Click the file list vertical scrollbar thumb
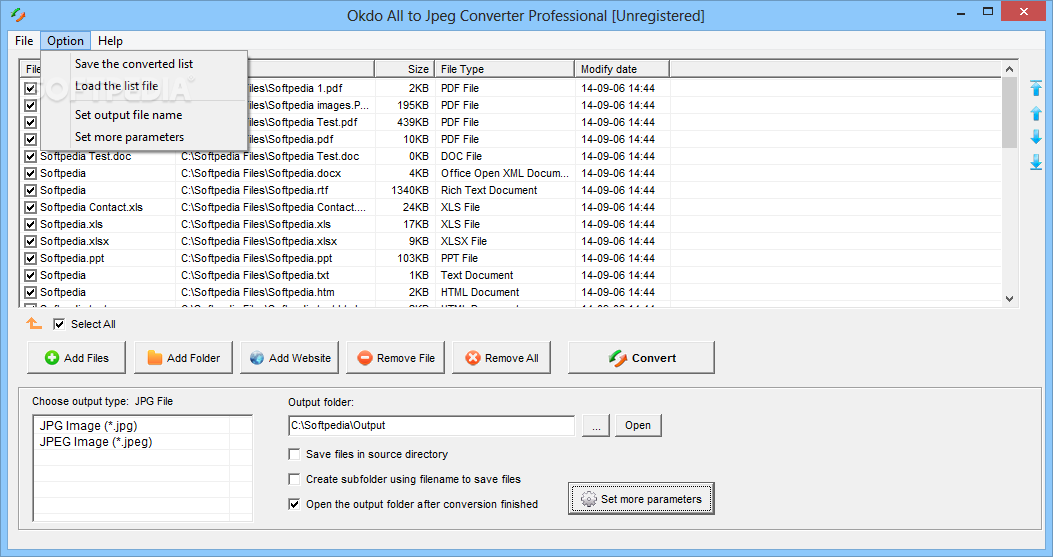The image size is (1053, 557). [x=1009, y=112]
